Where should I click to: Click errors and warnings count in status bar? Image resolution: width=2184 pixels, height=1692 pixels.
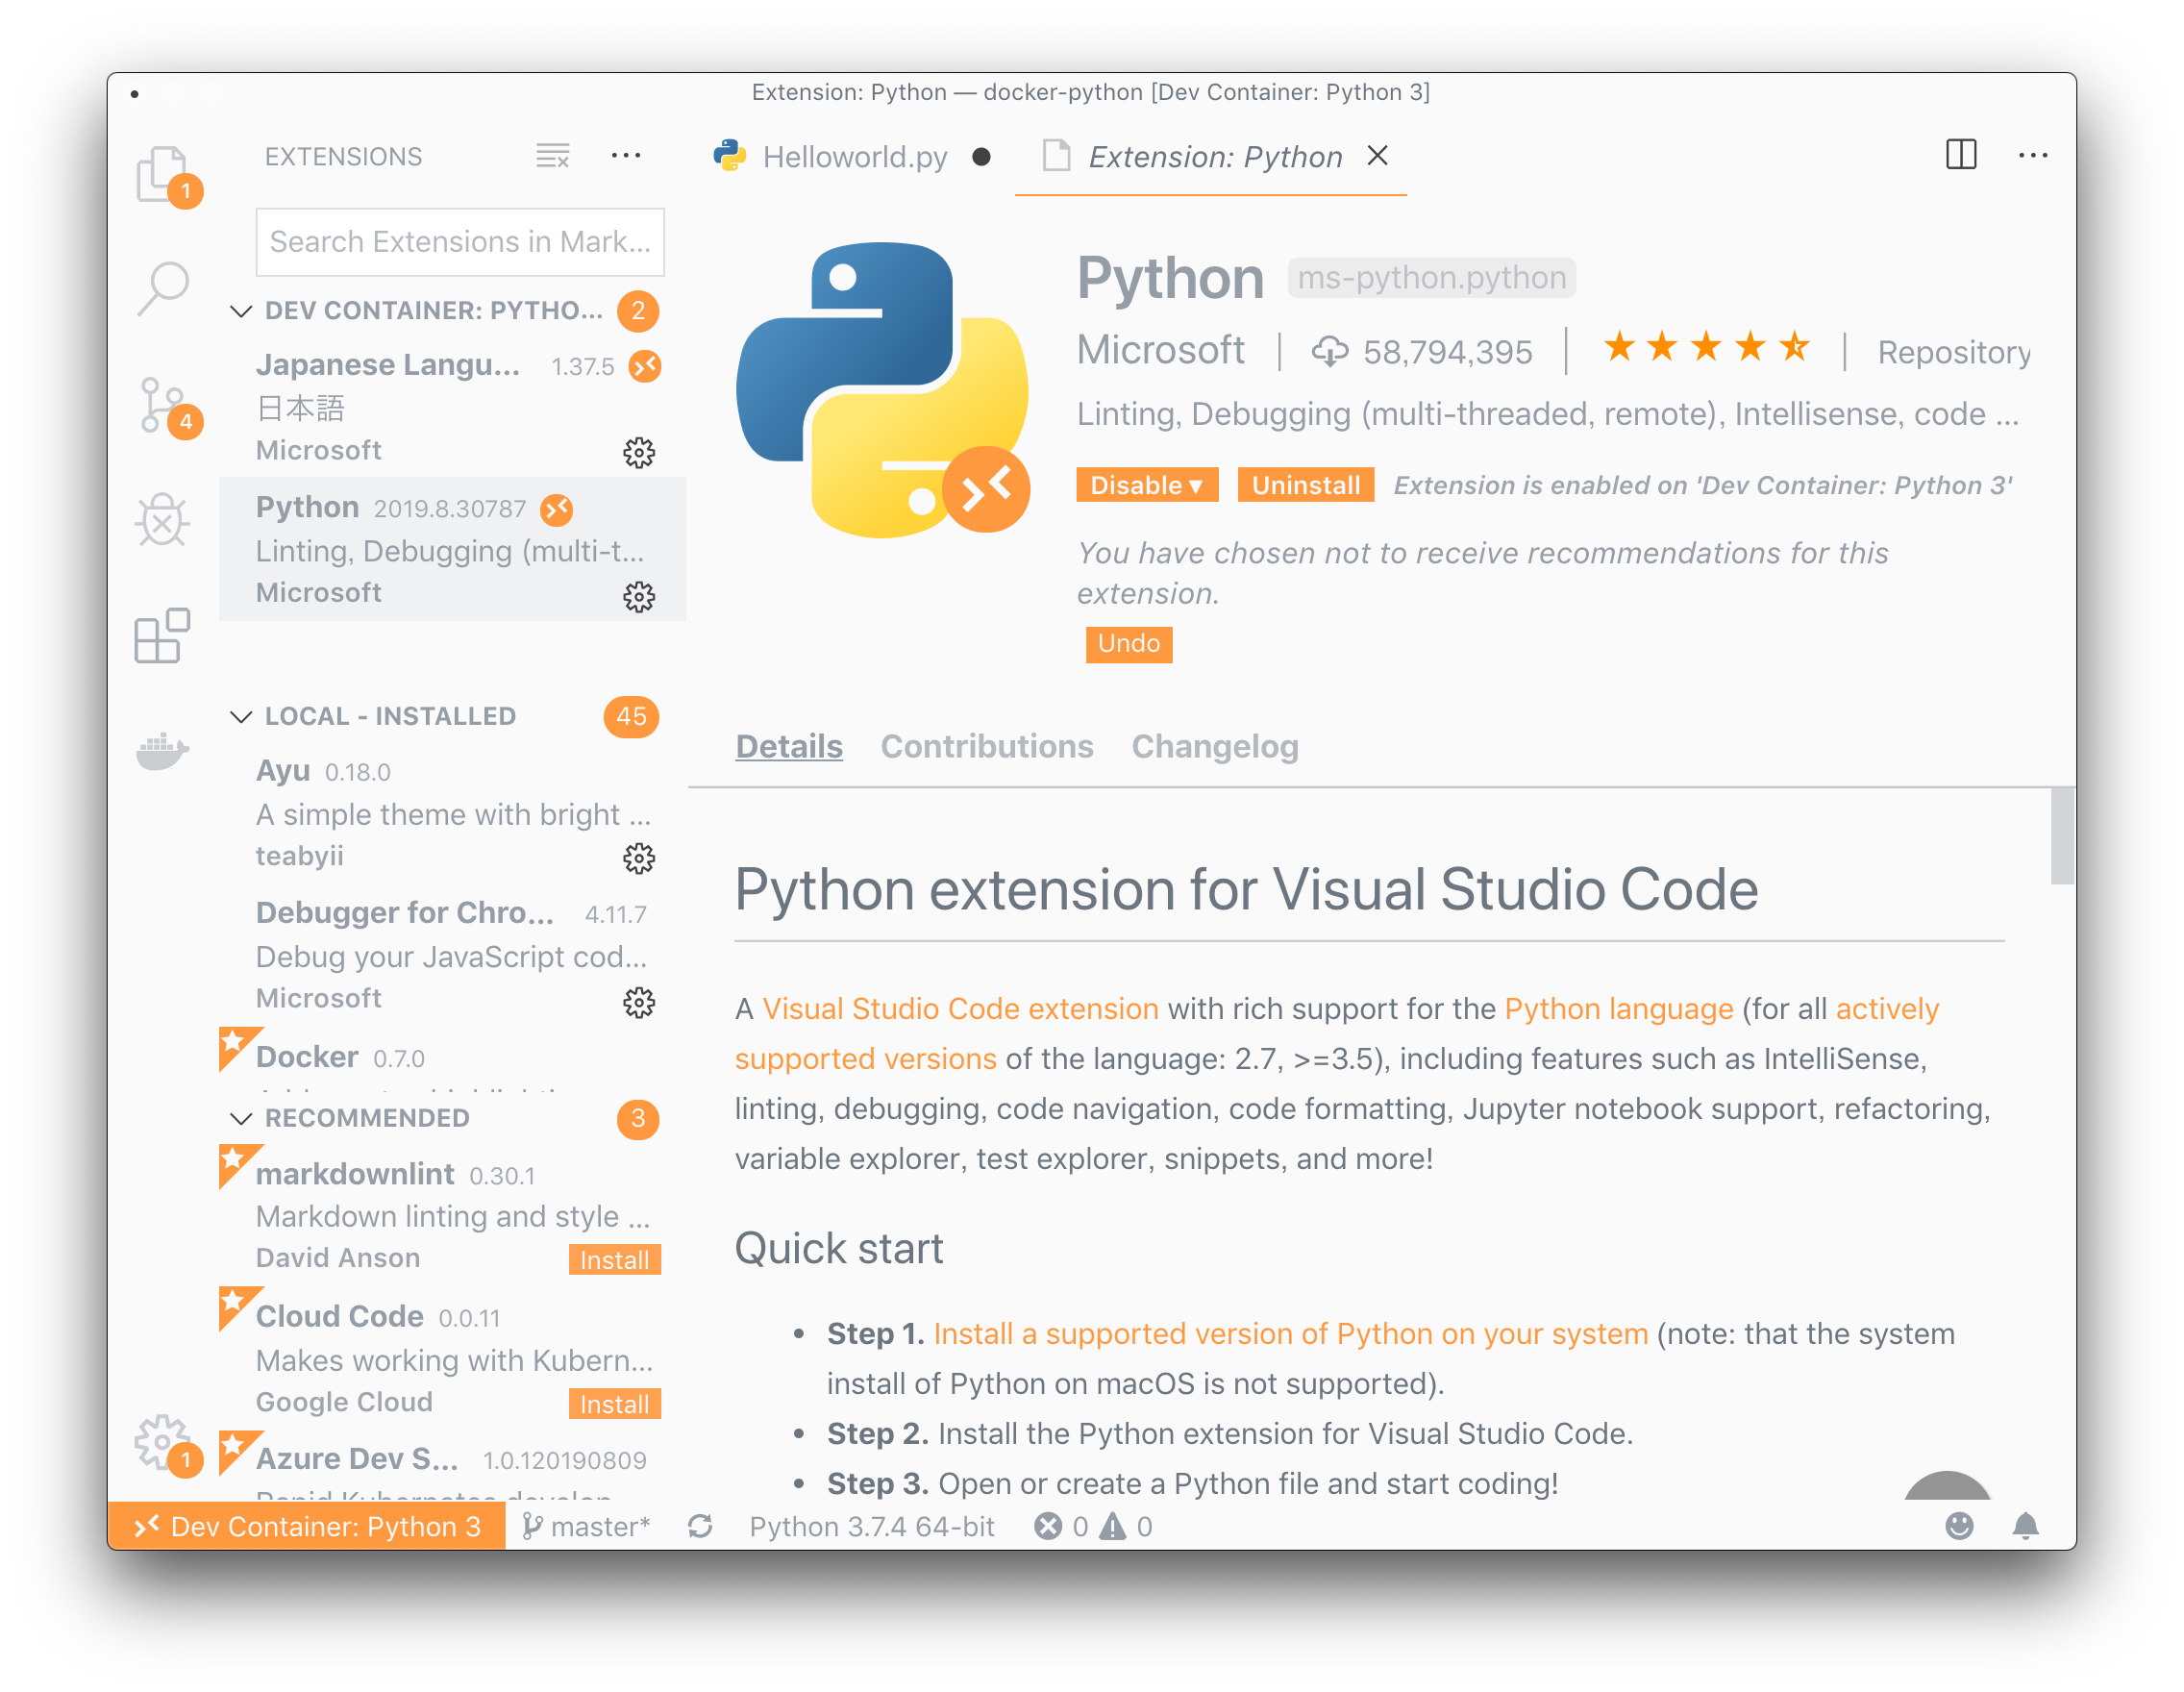pyautogui.click(x=1093, y=1527)
